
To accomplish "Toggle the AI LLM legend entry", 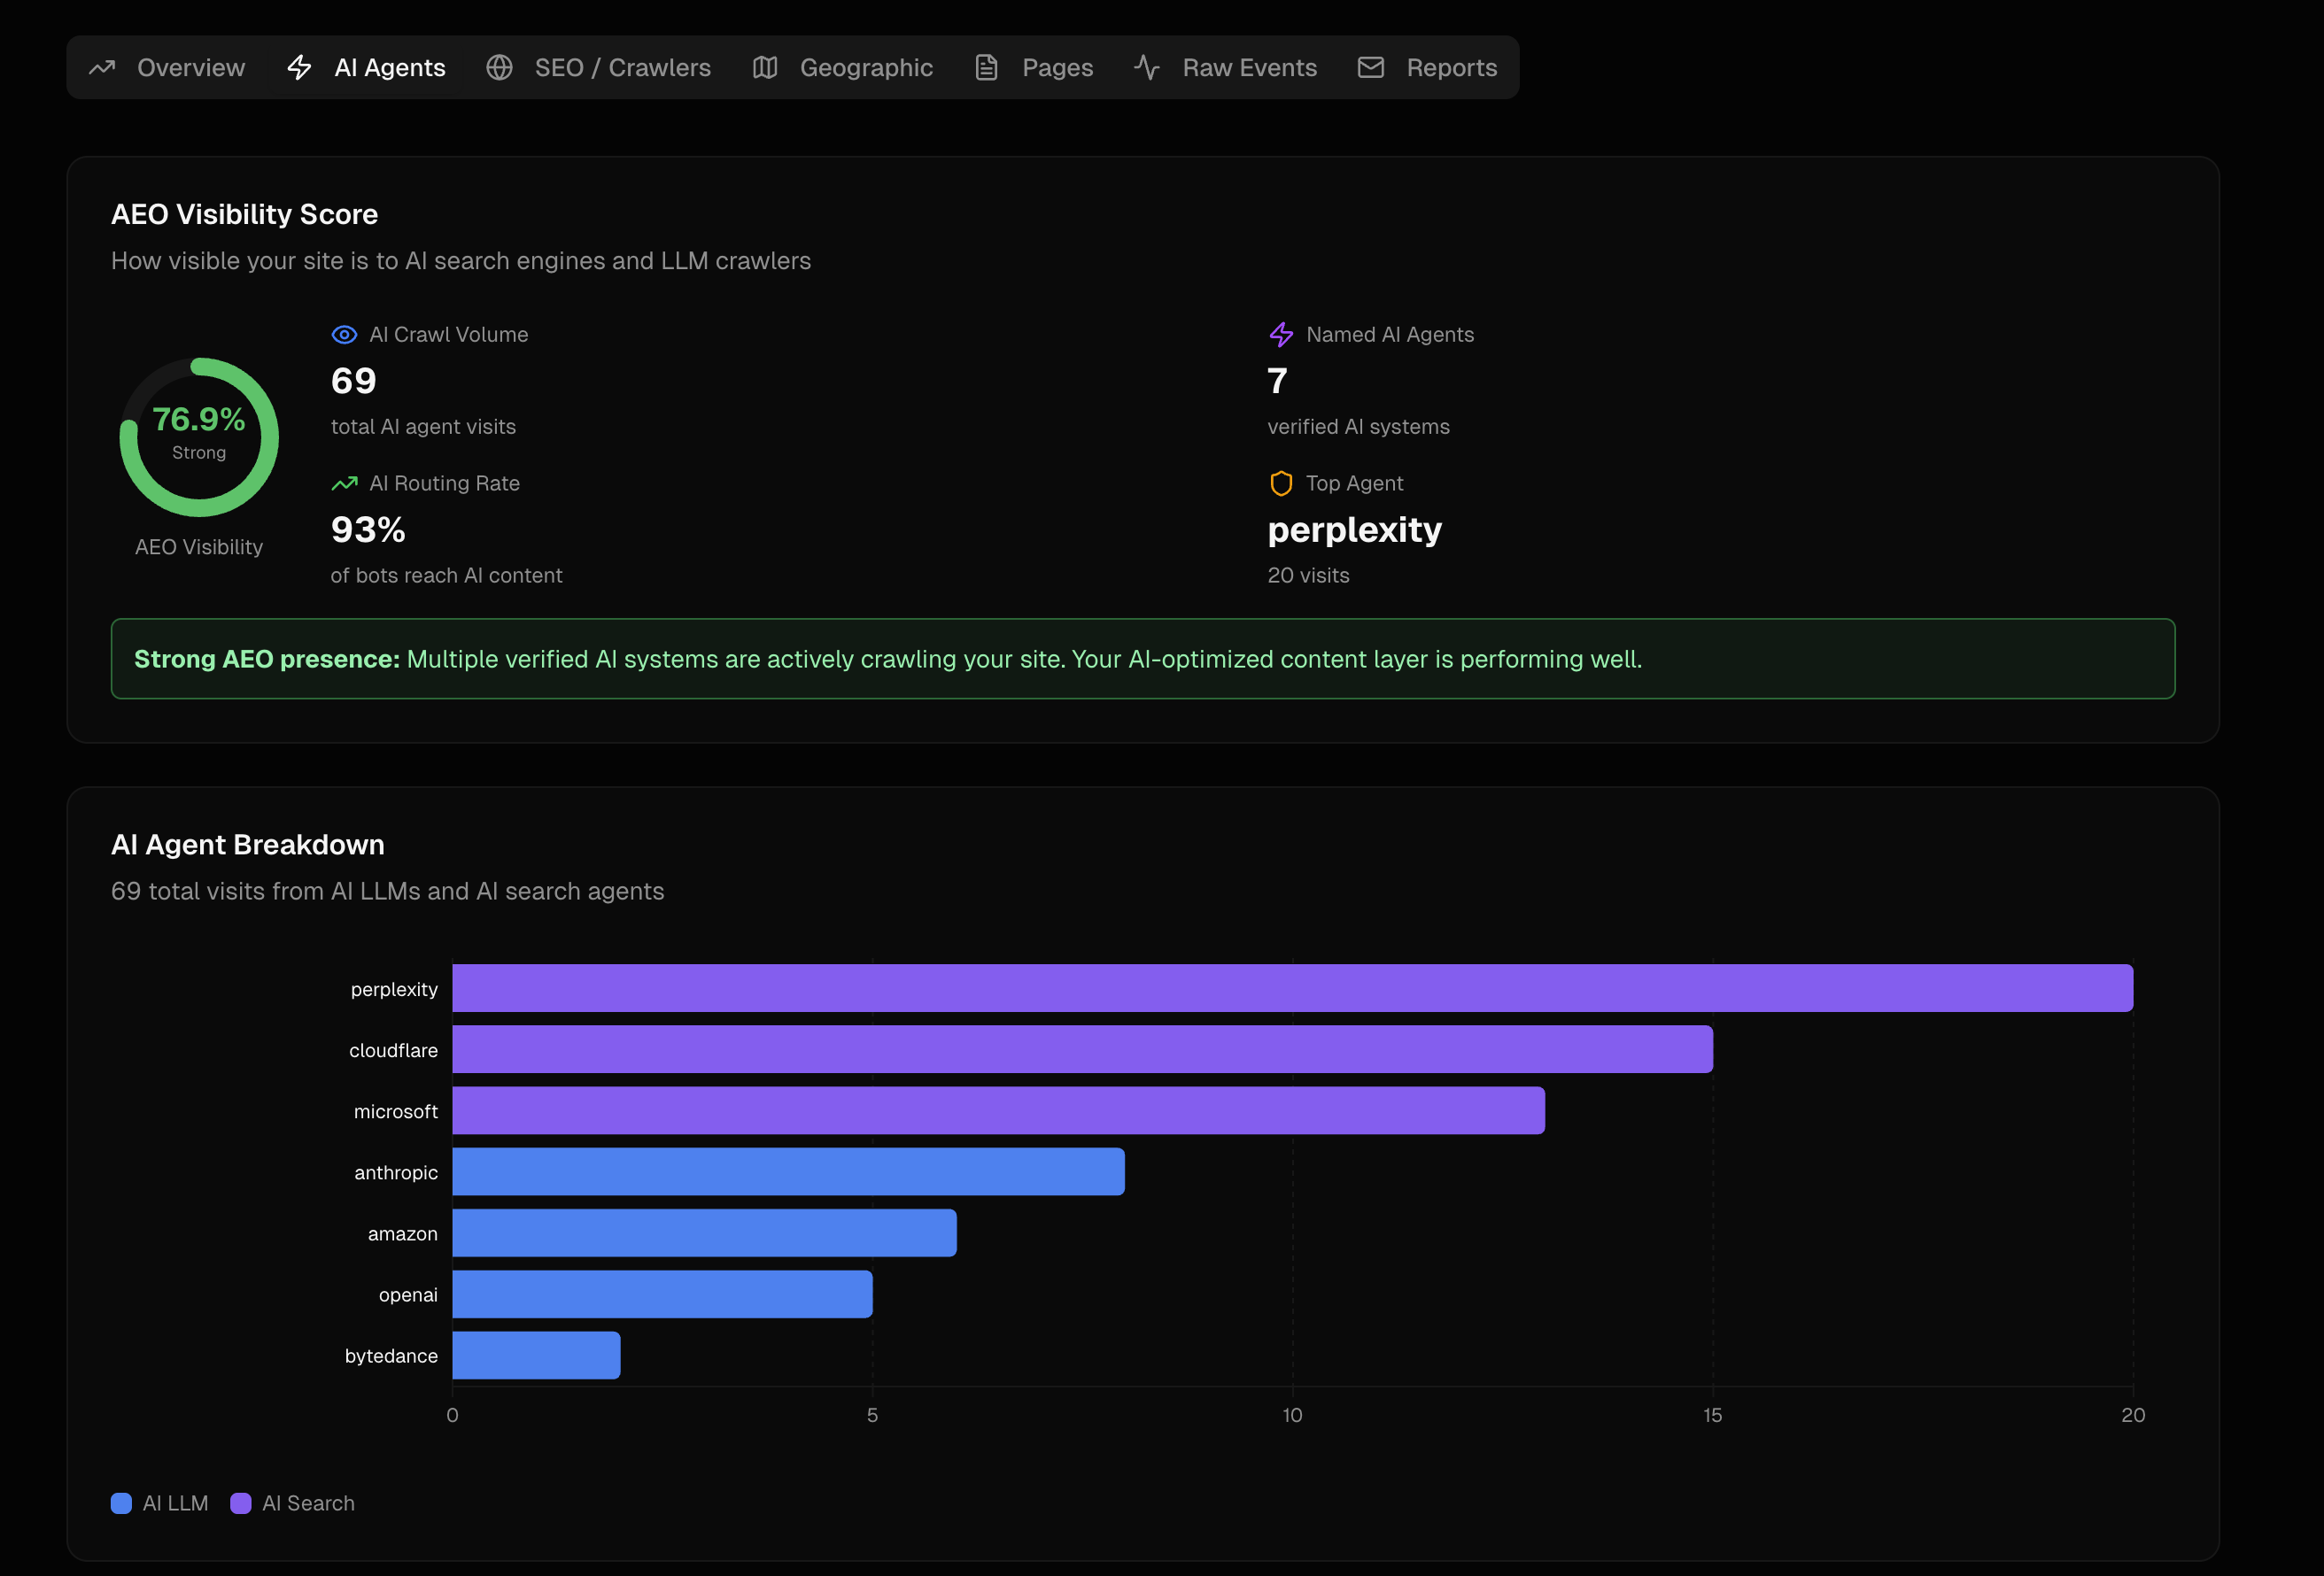I will click(x=159, y=1503).
